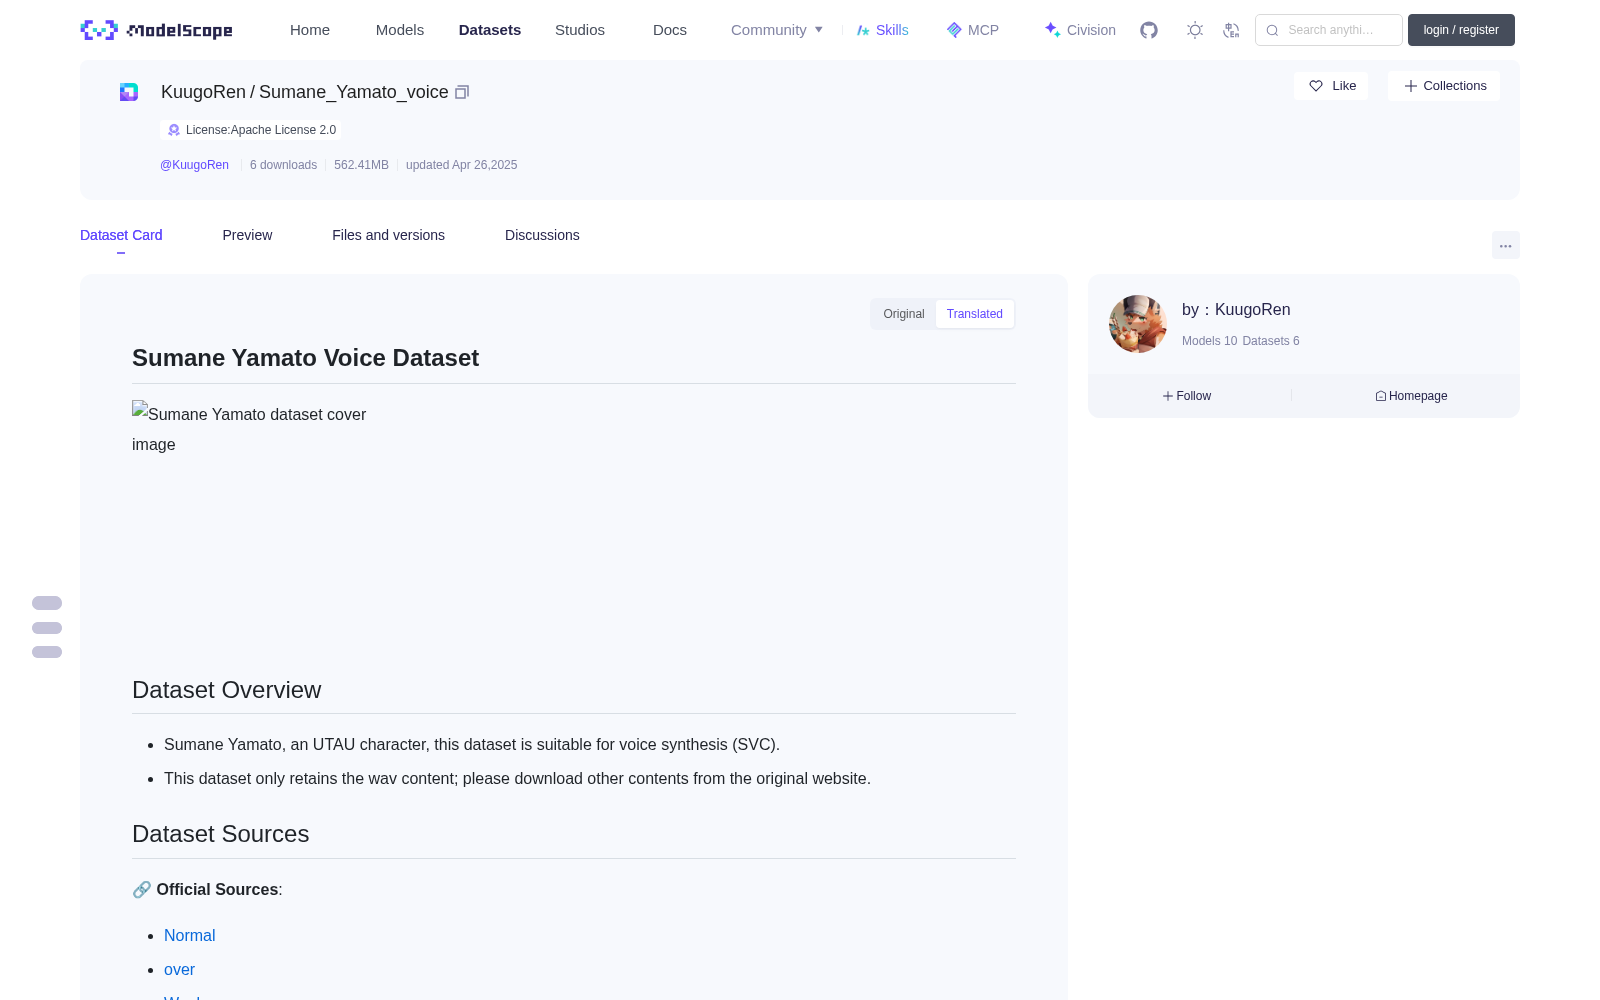Open the GitHub icon link

coord(1149,30)
